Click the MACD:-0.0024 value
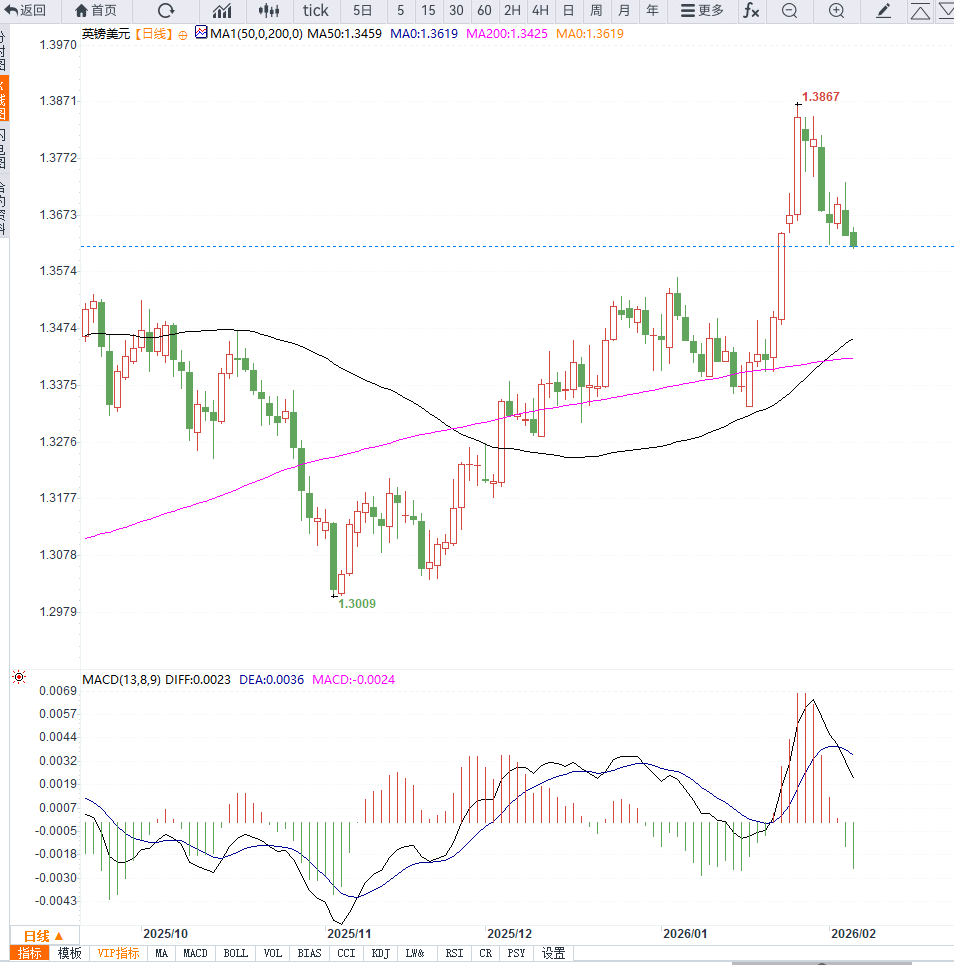This screenshot has width=954, height=965. [x=353, y=679]
